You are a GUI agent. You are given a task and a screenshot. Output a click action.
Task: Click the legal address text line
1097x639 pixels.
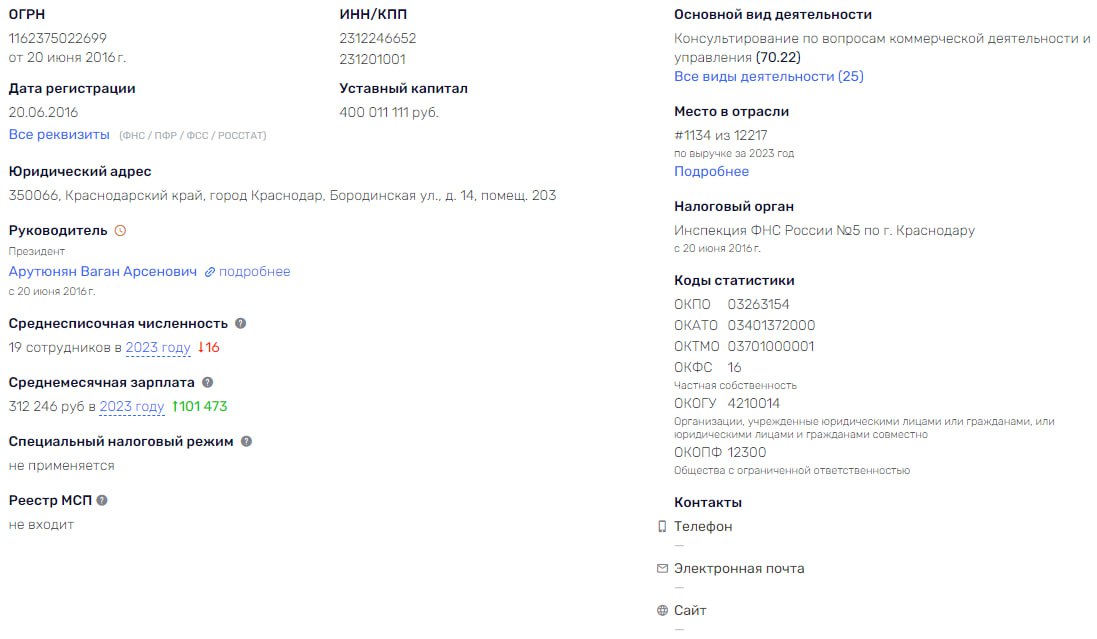click(x=283, y=195)
